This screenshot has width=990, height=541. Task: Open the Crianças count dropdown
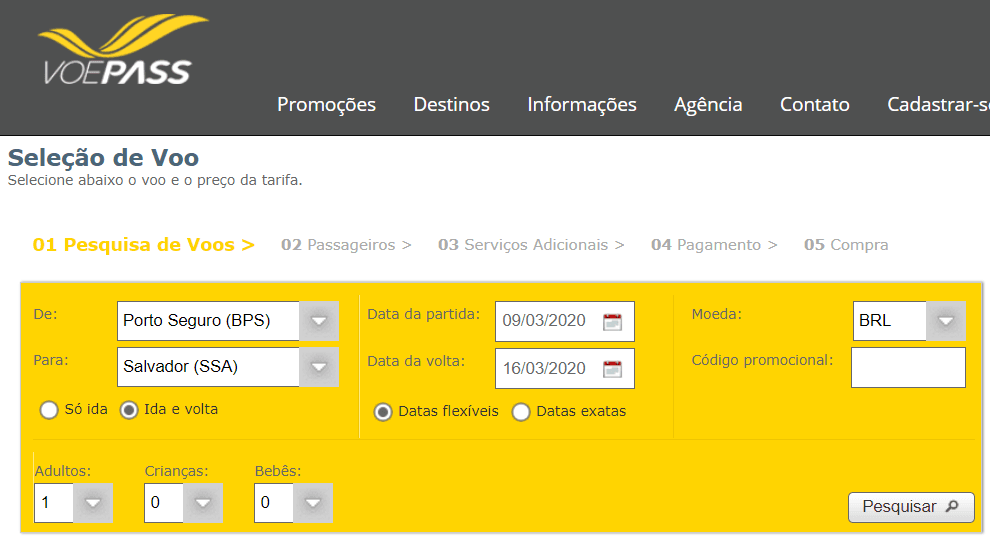tap(203, 502)
